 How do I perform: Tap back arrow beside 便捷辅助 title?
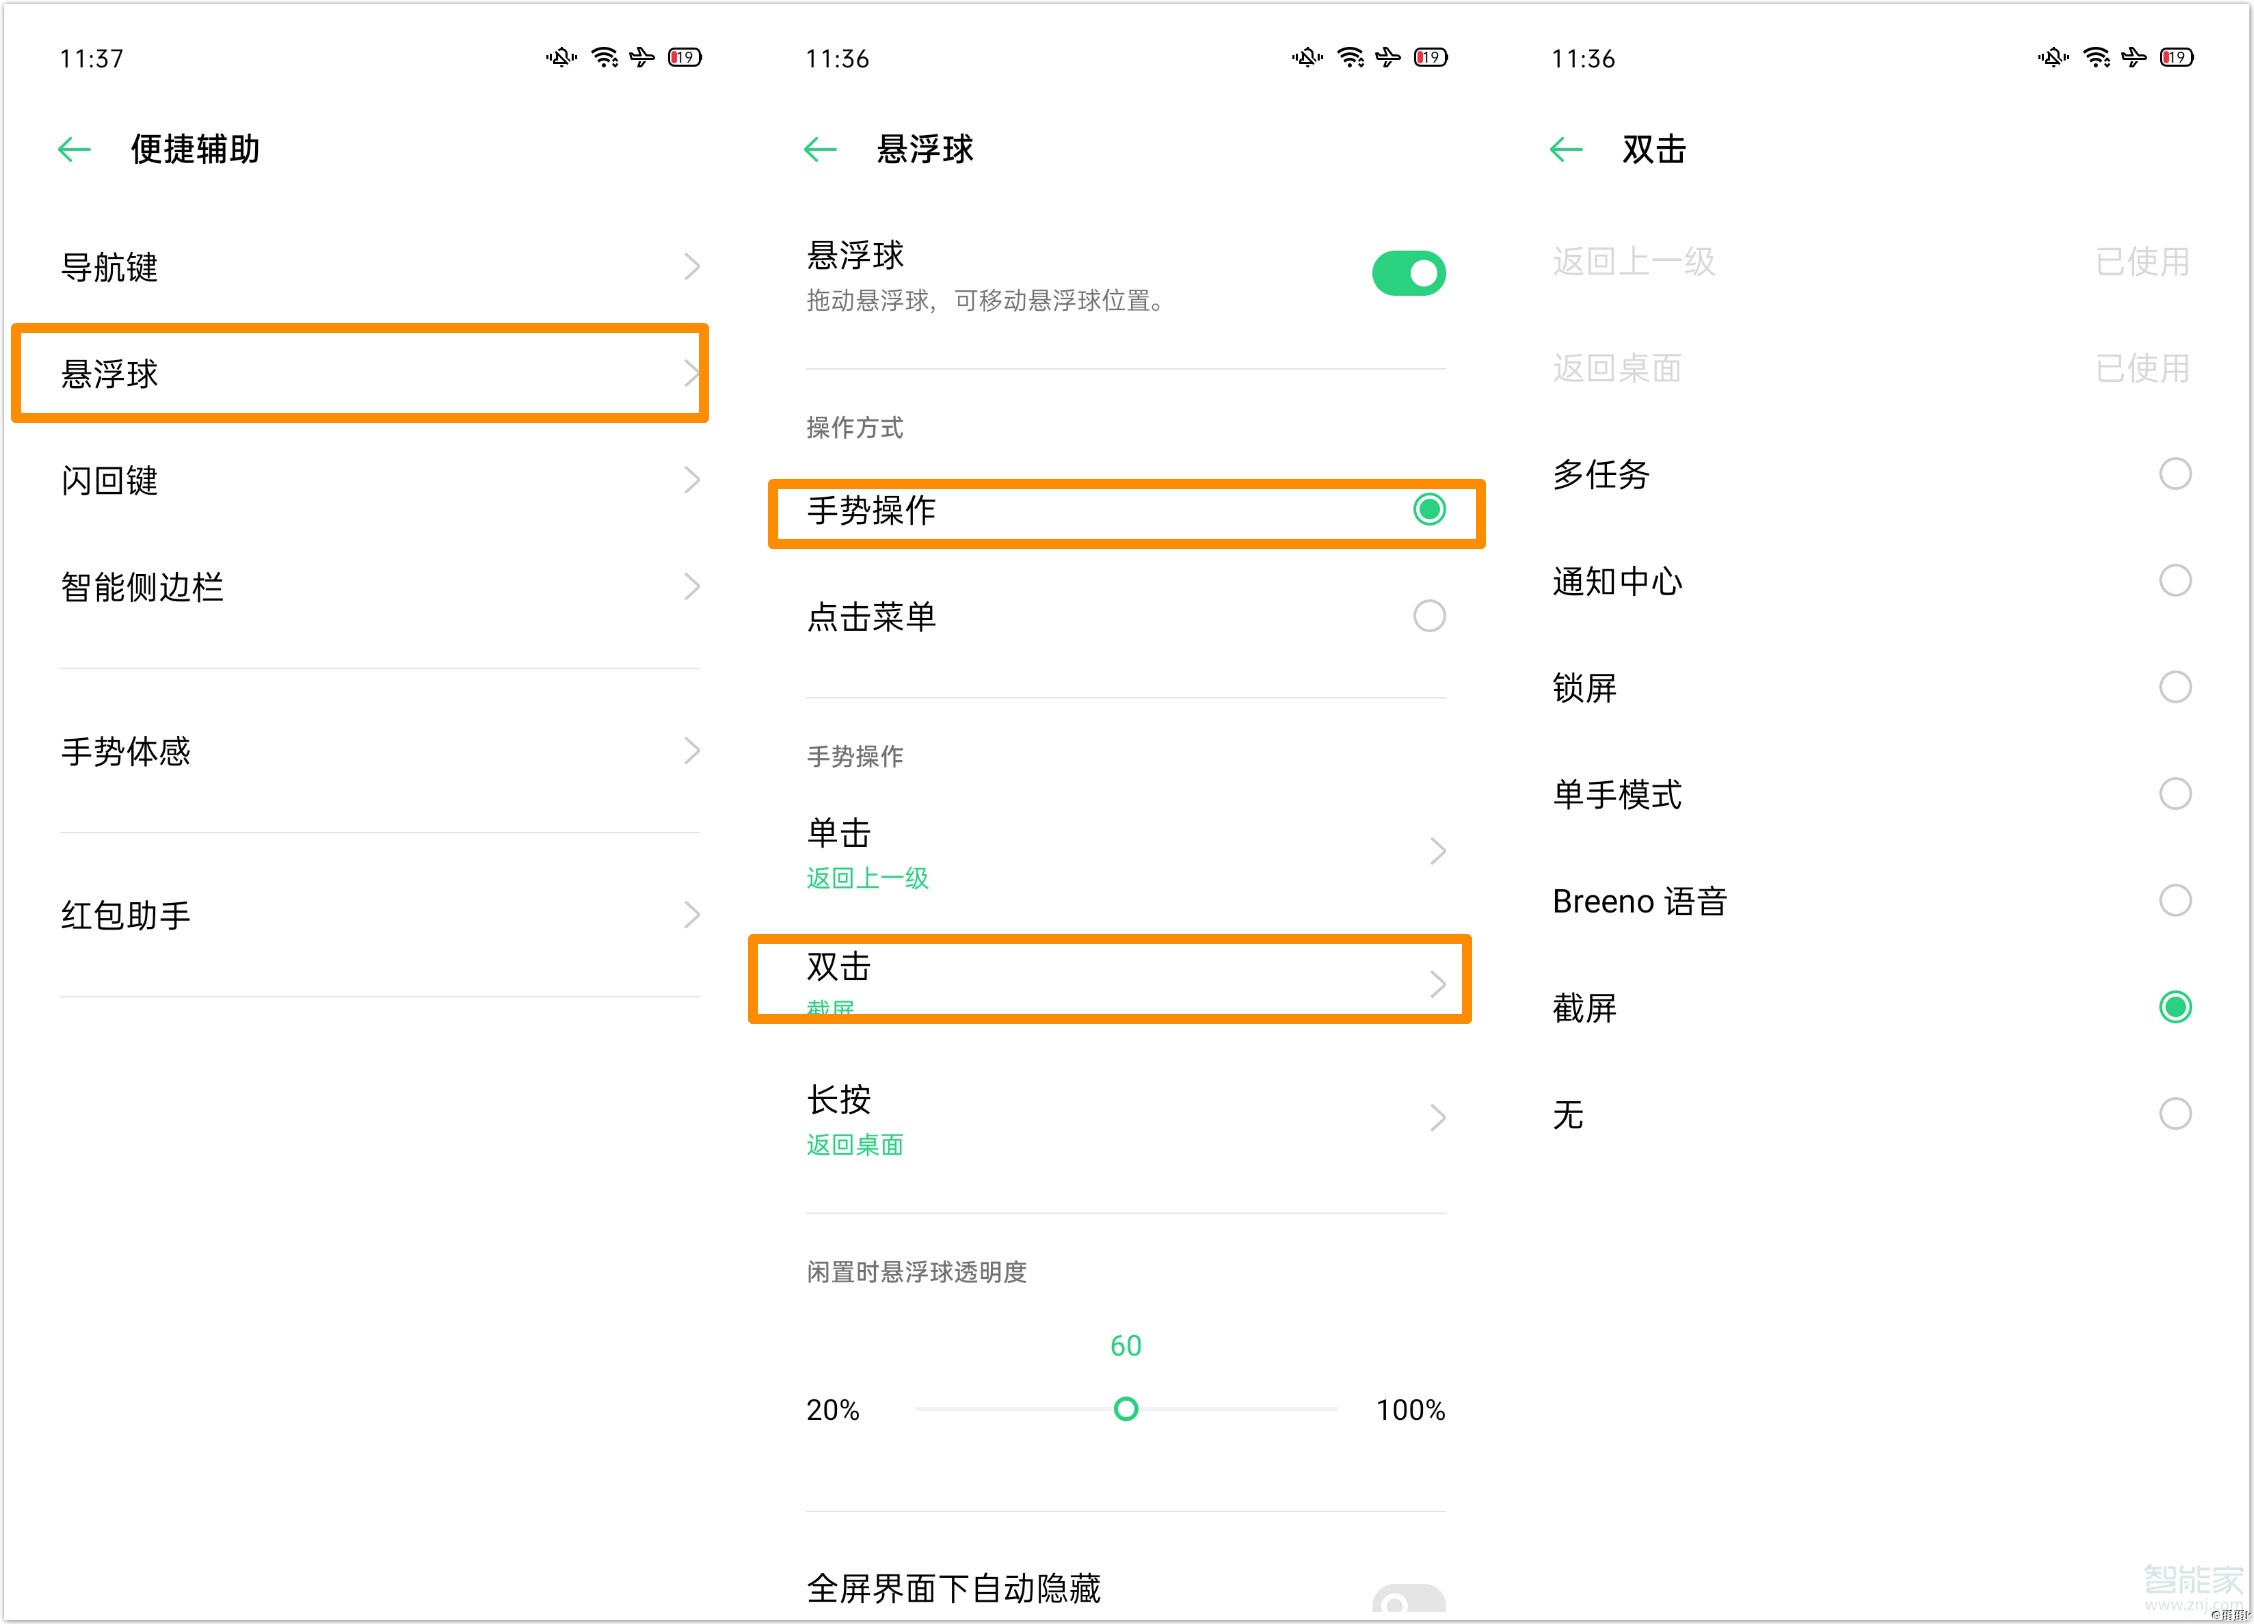(74, 150)
